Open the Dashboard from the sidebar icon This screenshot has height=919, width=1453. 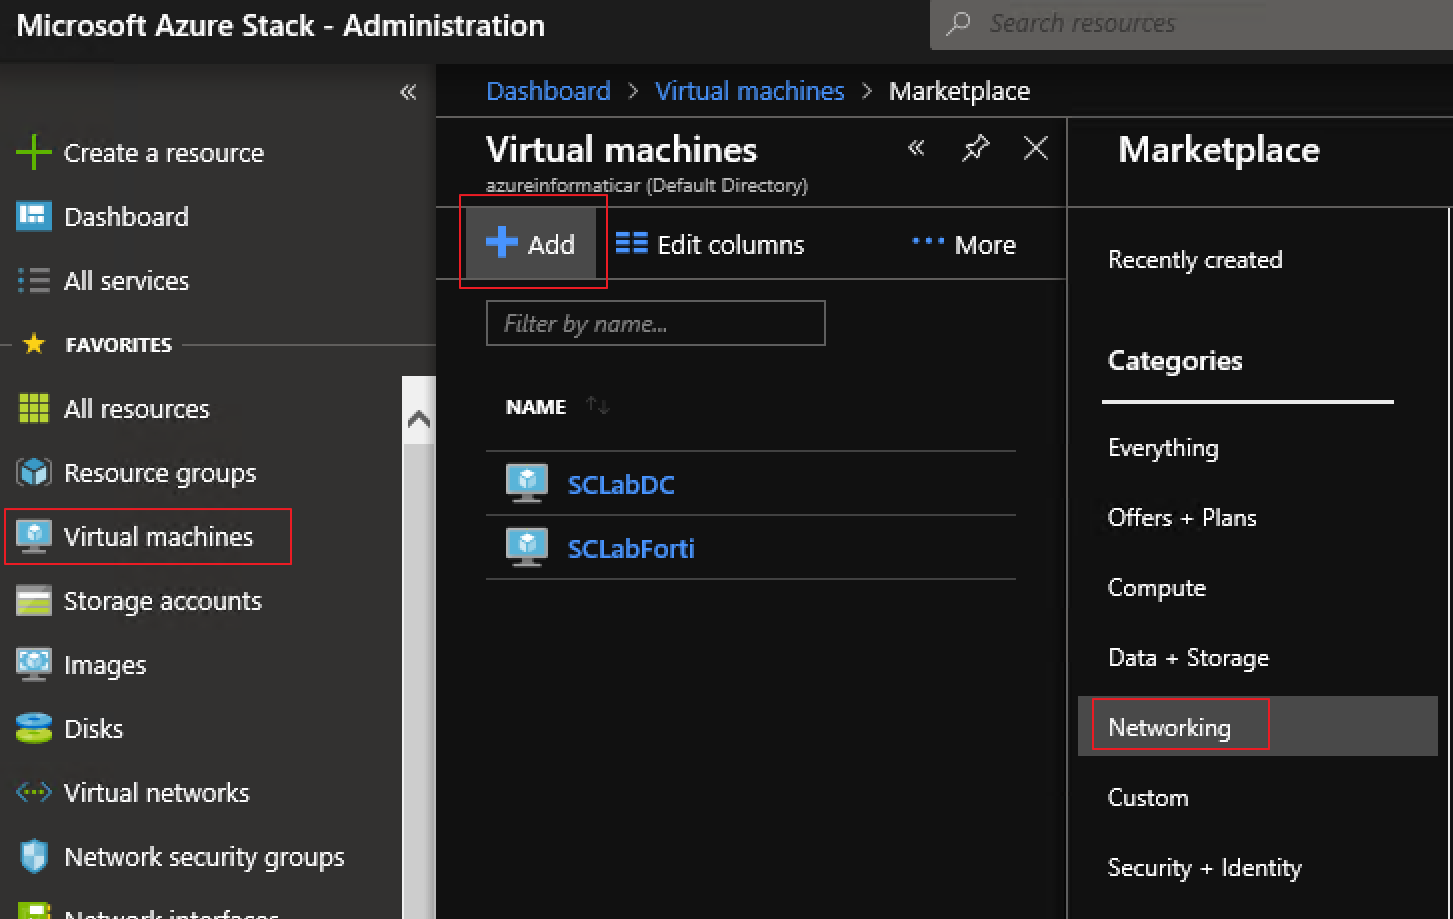coord(33,216)
